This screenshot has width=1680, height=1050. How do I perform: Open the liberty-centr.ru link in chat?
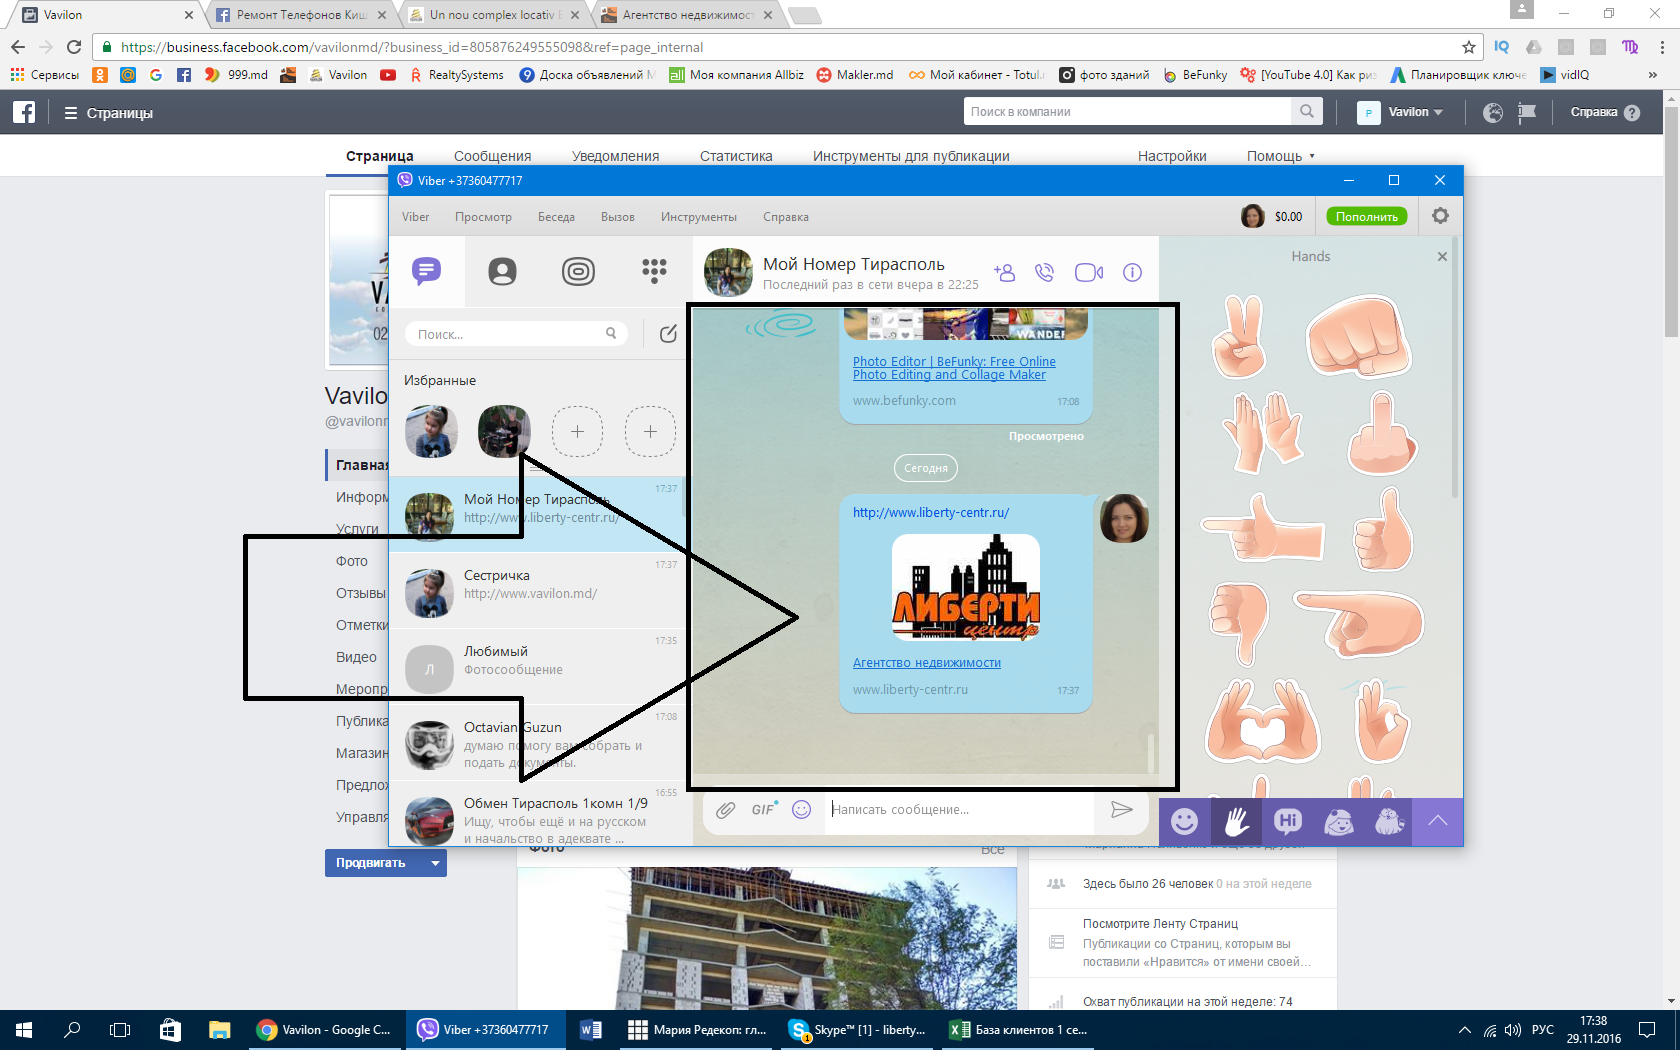(x=931, y=512)
